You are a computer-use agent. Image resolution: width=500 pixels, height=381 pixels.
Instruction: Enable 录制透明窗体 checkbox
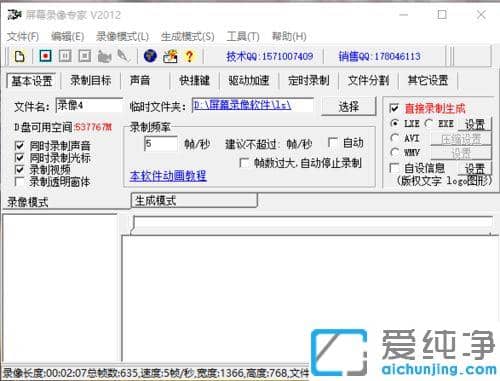(19, 182)
